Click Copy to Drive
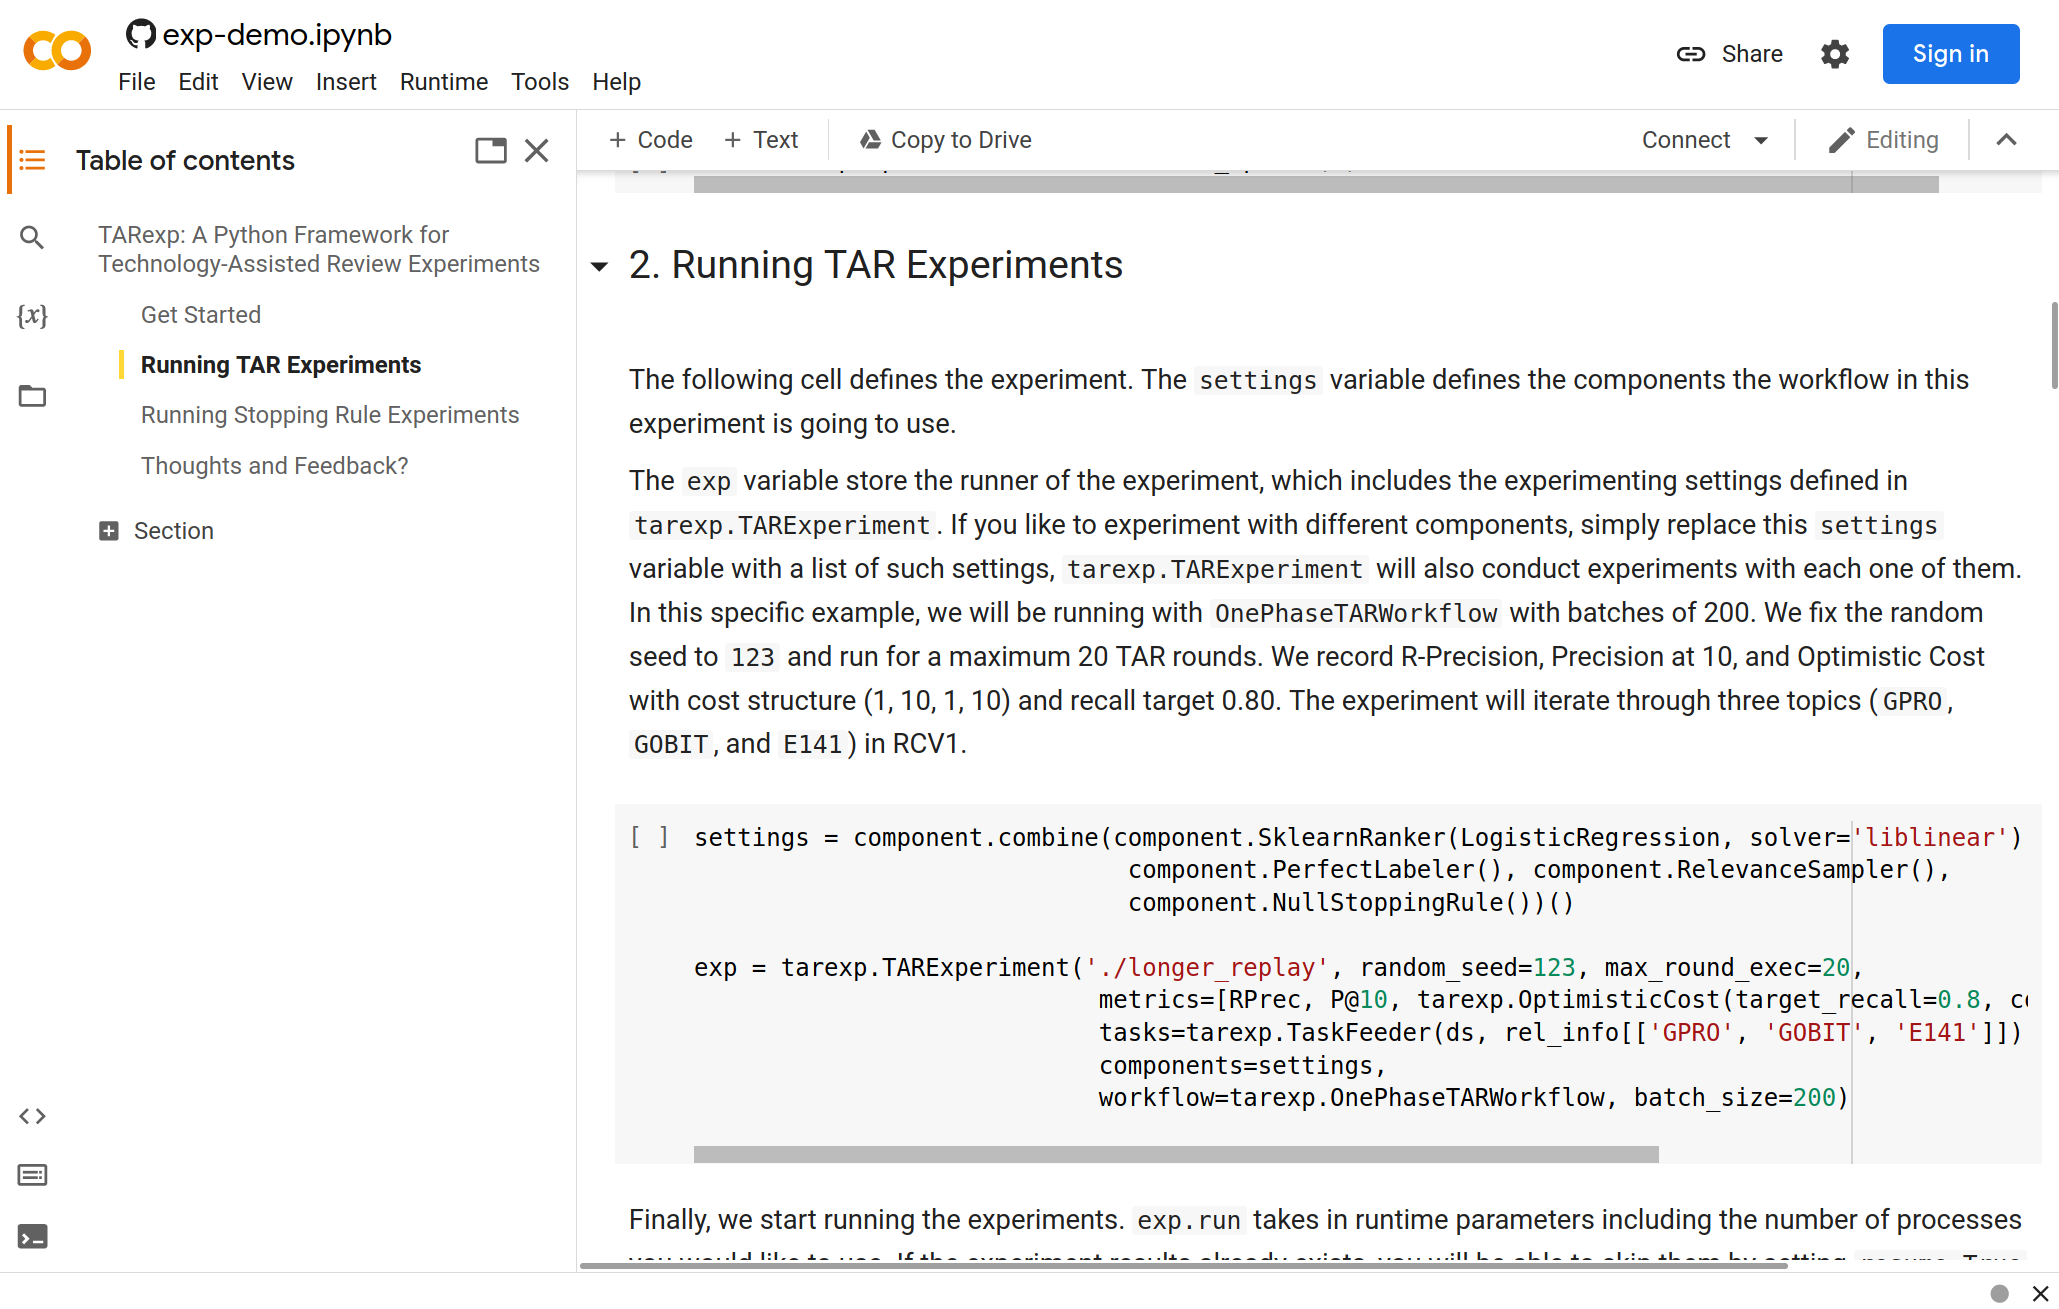The height and width of the screenshot is (1309, 2059). (x=946, y=140)
